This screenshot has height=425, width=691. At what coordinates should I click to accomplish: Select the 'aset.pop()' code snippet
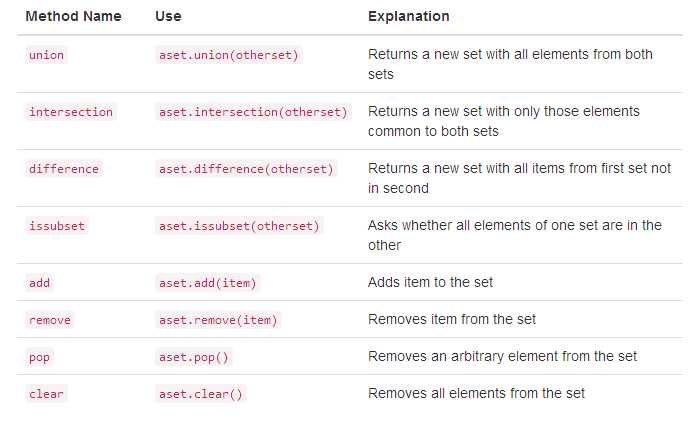click(x=194, y=357)
